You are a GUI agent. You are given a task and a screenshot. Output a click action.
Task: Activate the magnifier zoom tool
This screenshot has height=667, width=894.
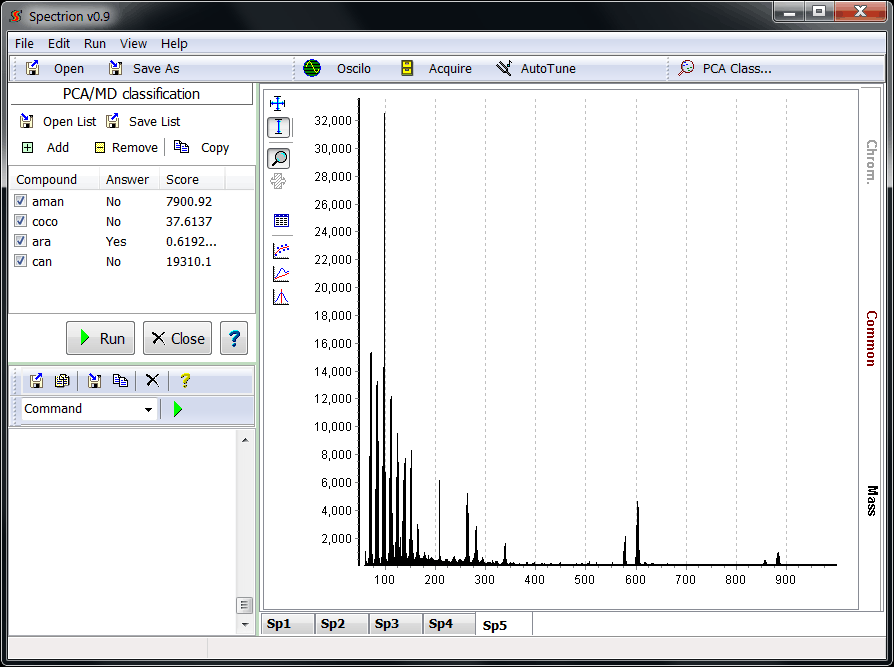click(279, 158)
